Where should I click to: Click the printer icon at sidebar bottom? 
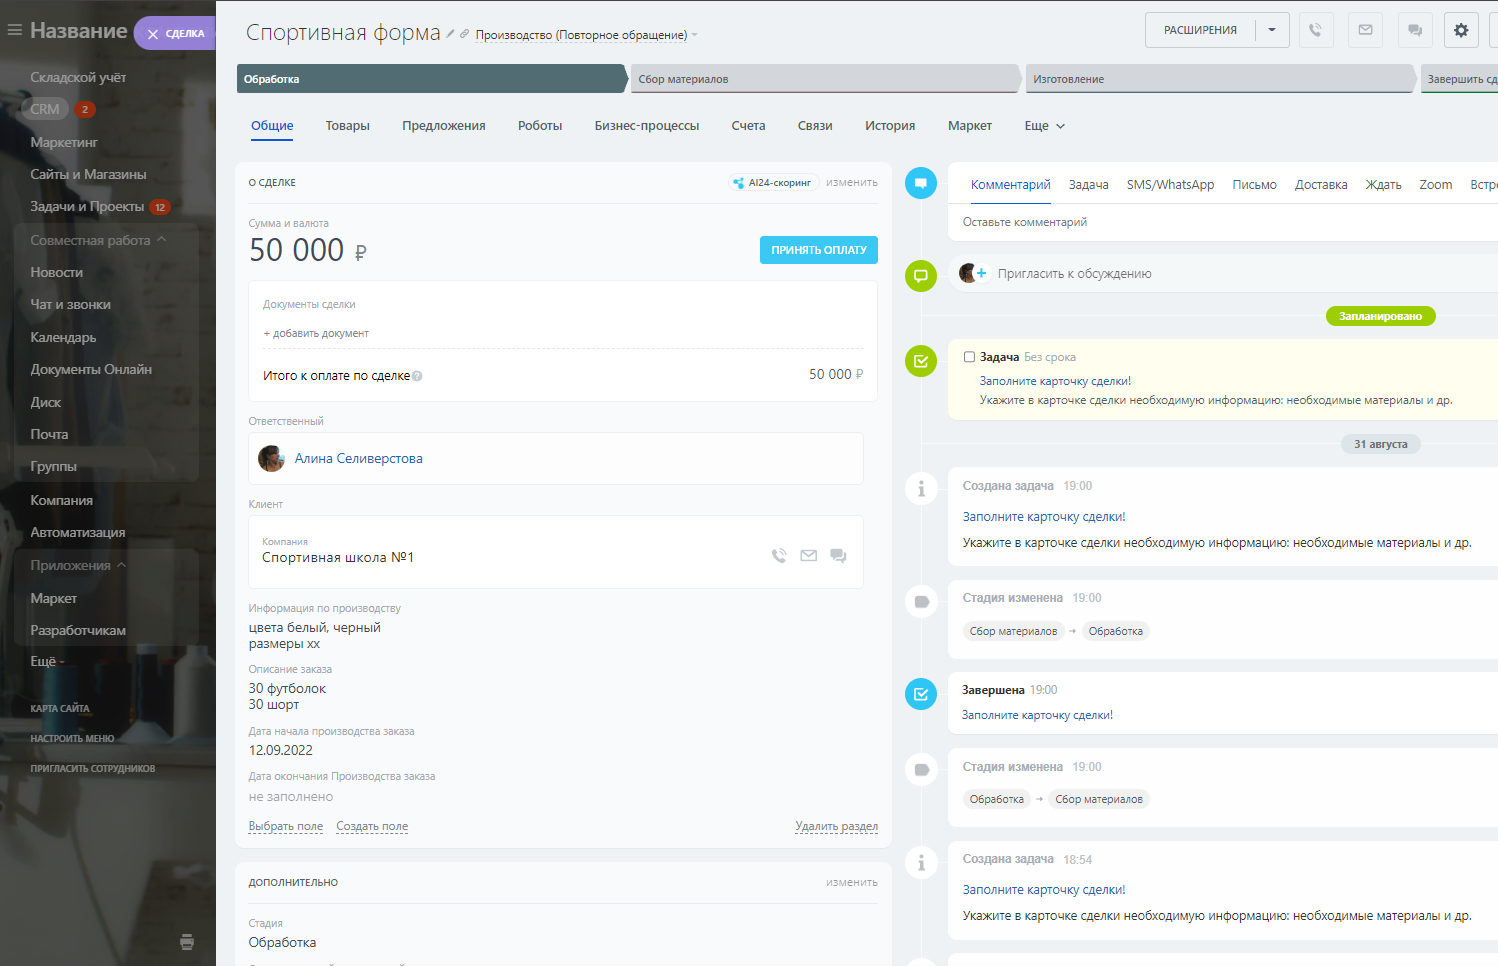[187, 942]
